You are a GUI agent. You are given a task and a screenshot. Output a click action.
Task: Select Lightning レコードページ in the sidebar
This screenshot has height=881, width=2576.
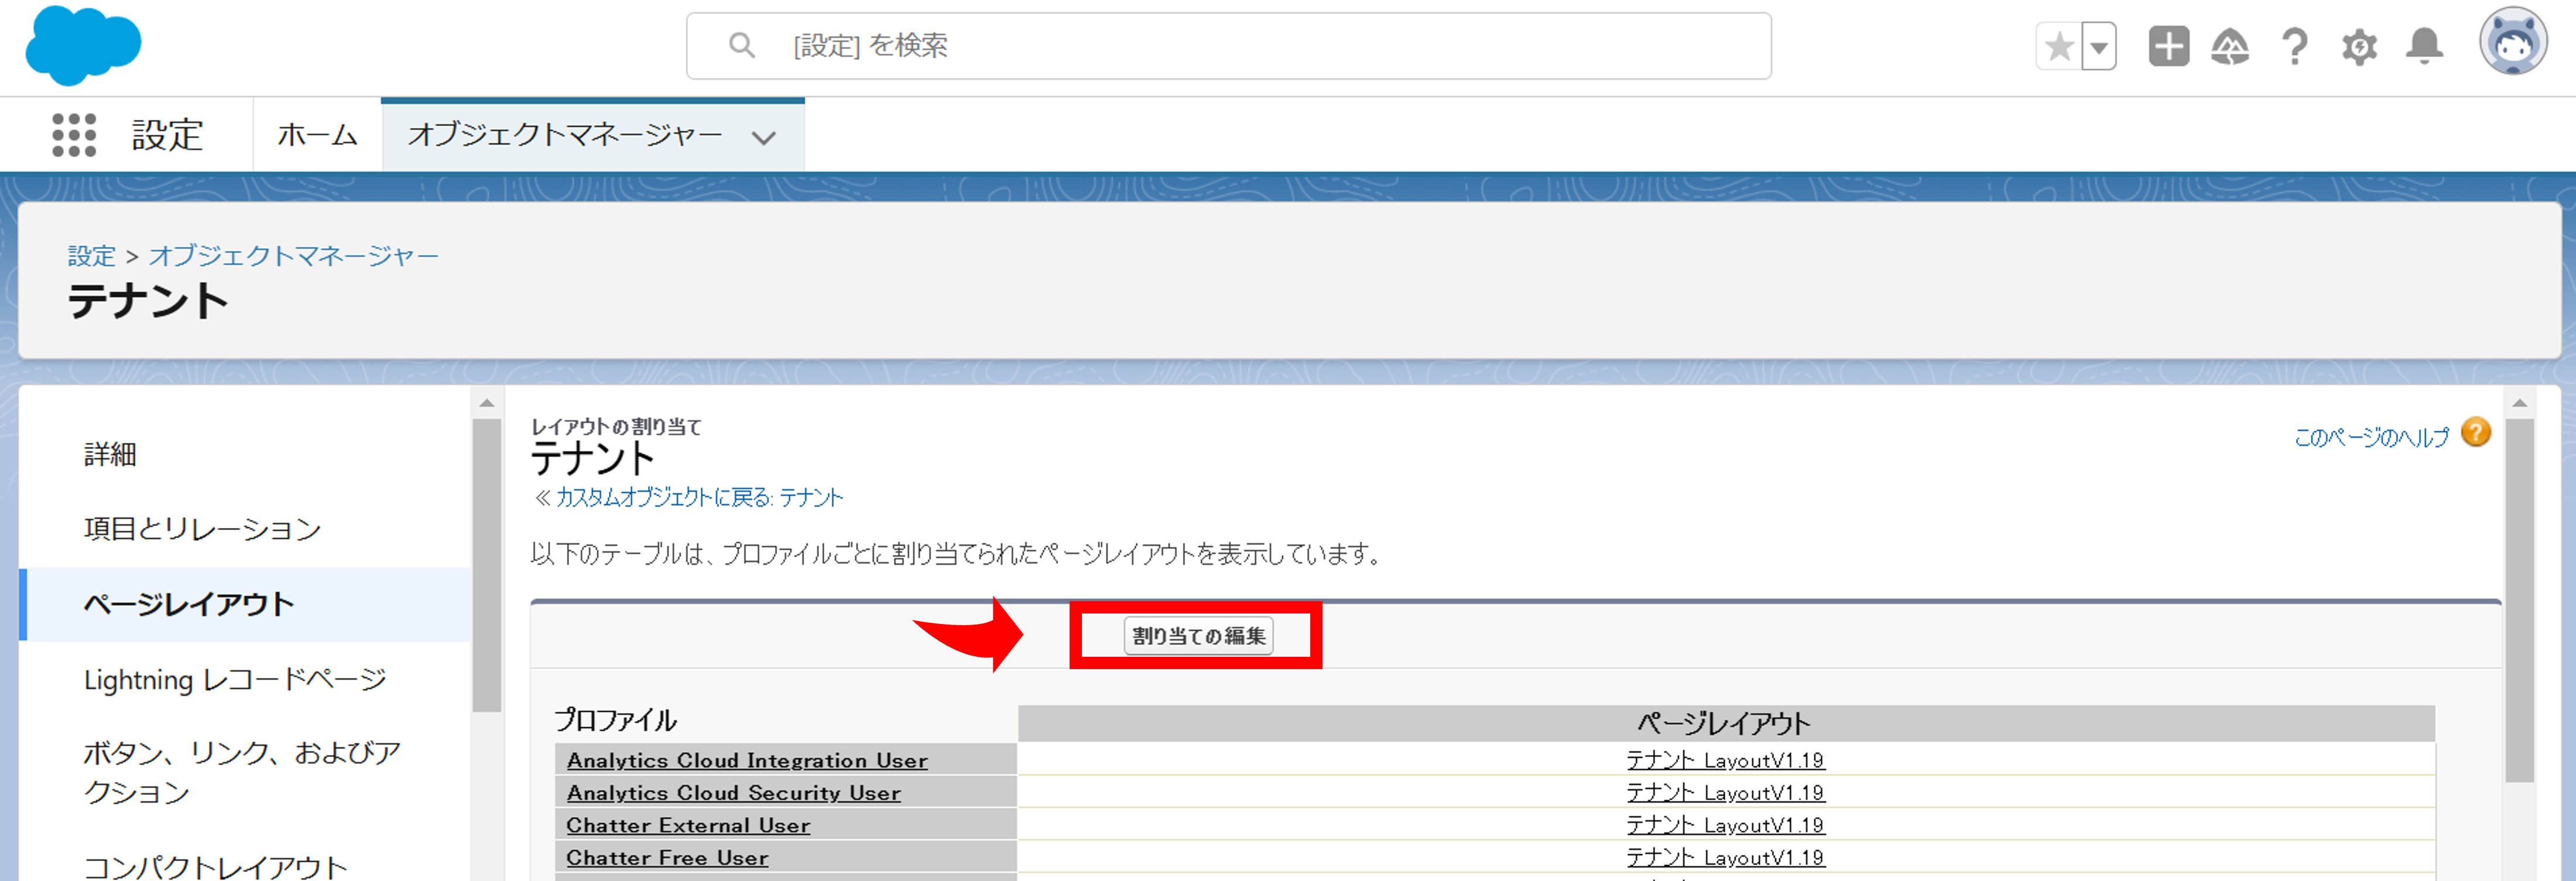click(x=234, y=679)
